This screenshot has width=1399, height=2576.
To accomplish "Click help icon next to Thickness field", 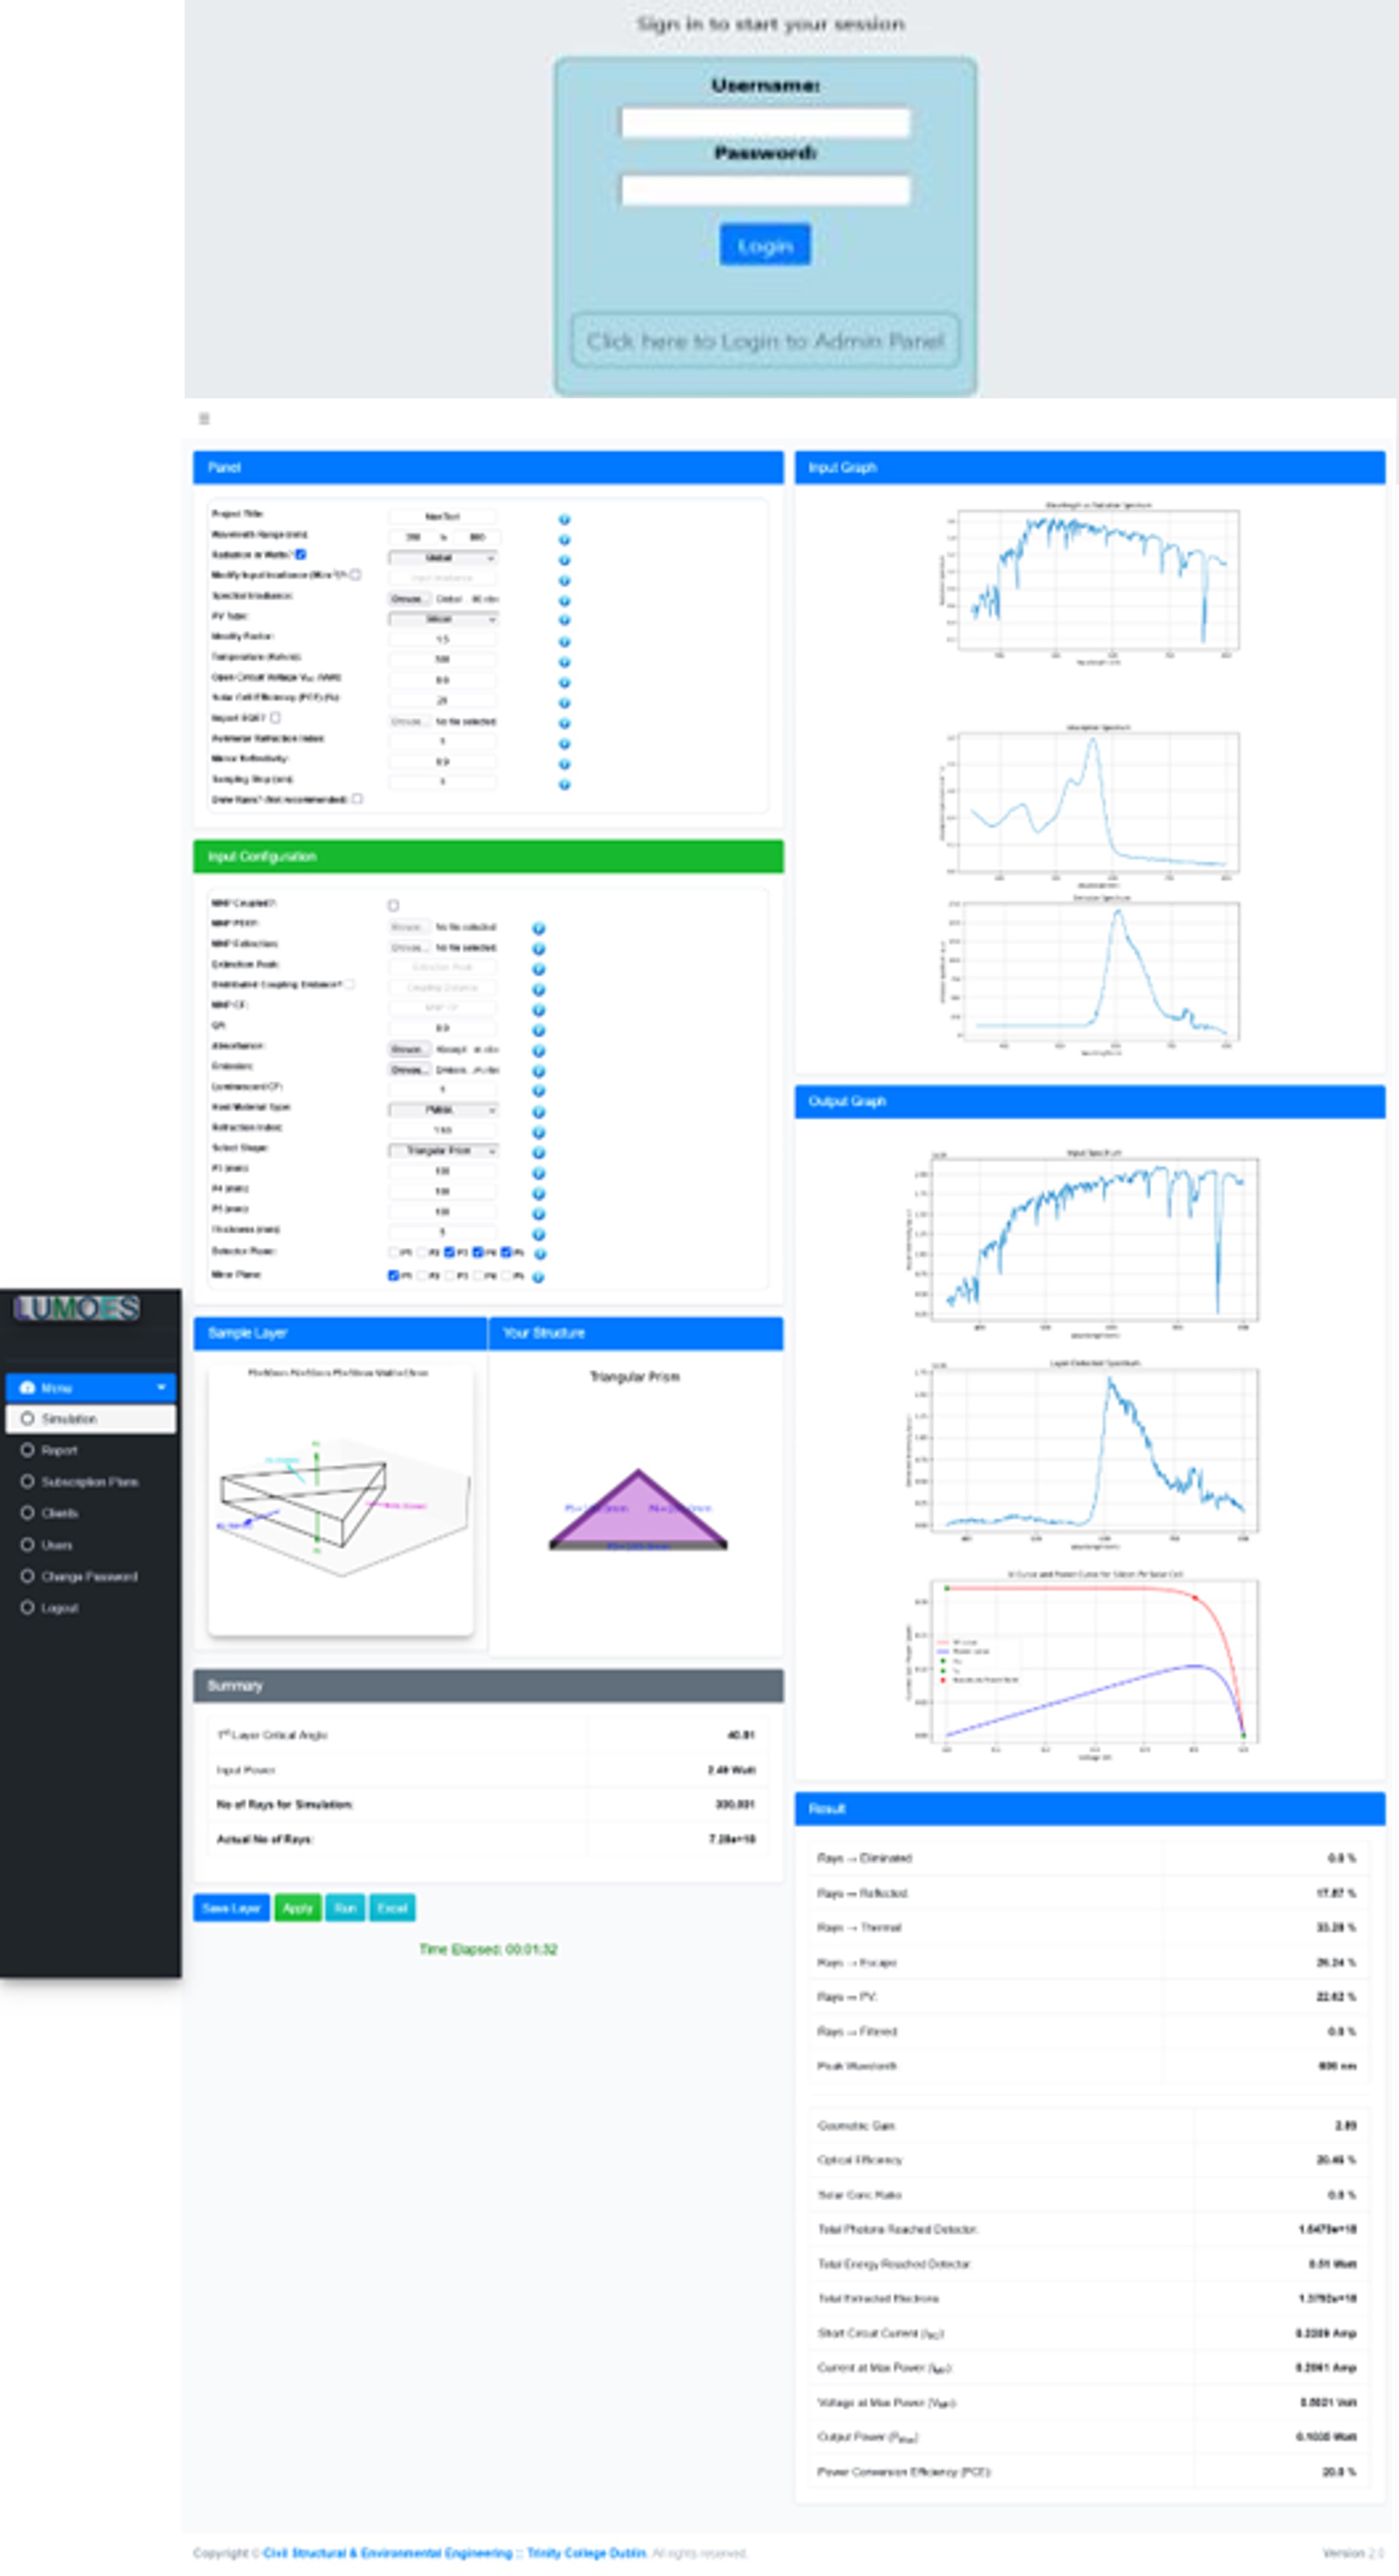I will pyautogui.click(x=538, y=1234).
